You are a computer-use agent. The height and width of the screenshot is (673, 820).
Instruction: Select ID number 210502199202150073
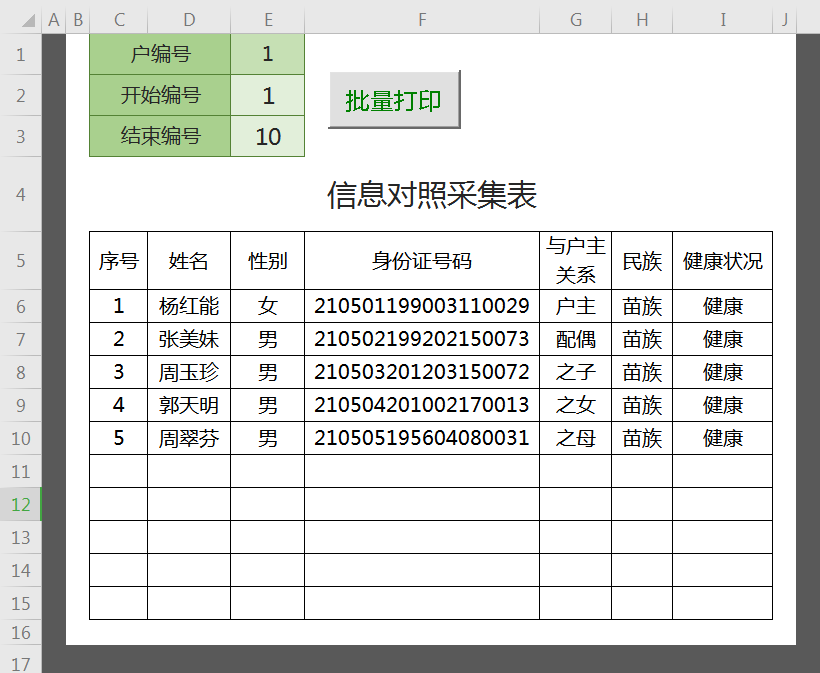(422, 339)
